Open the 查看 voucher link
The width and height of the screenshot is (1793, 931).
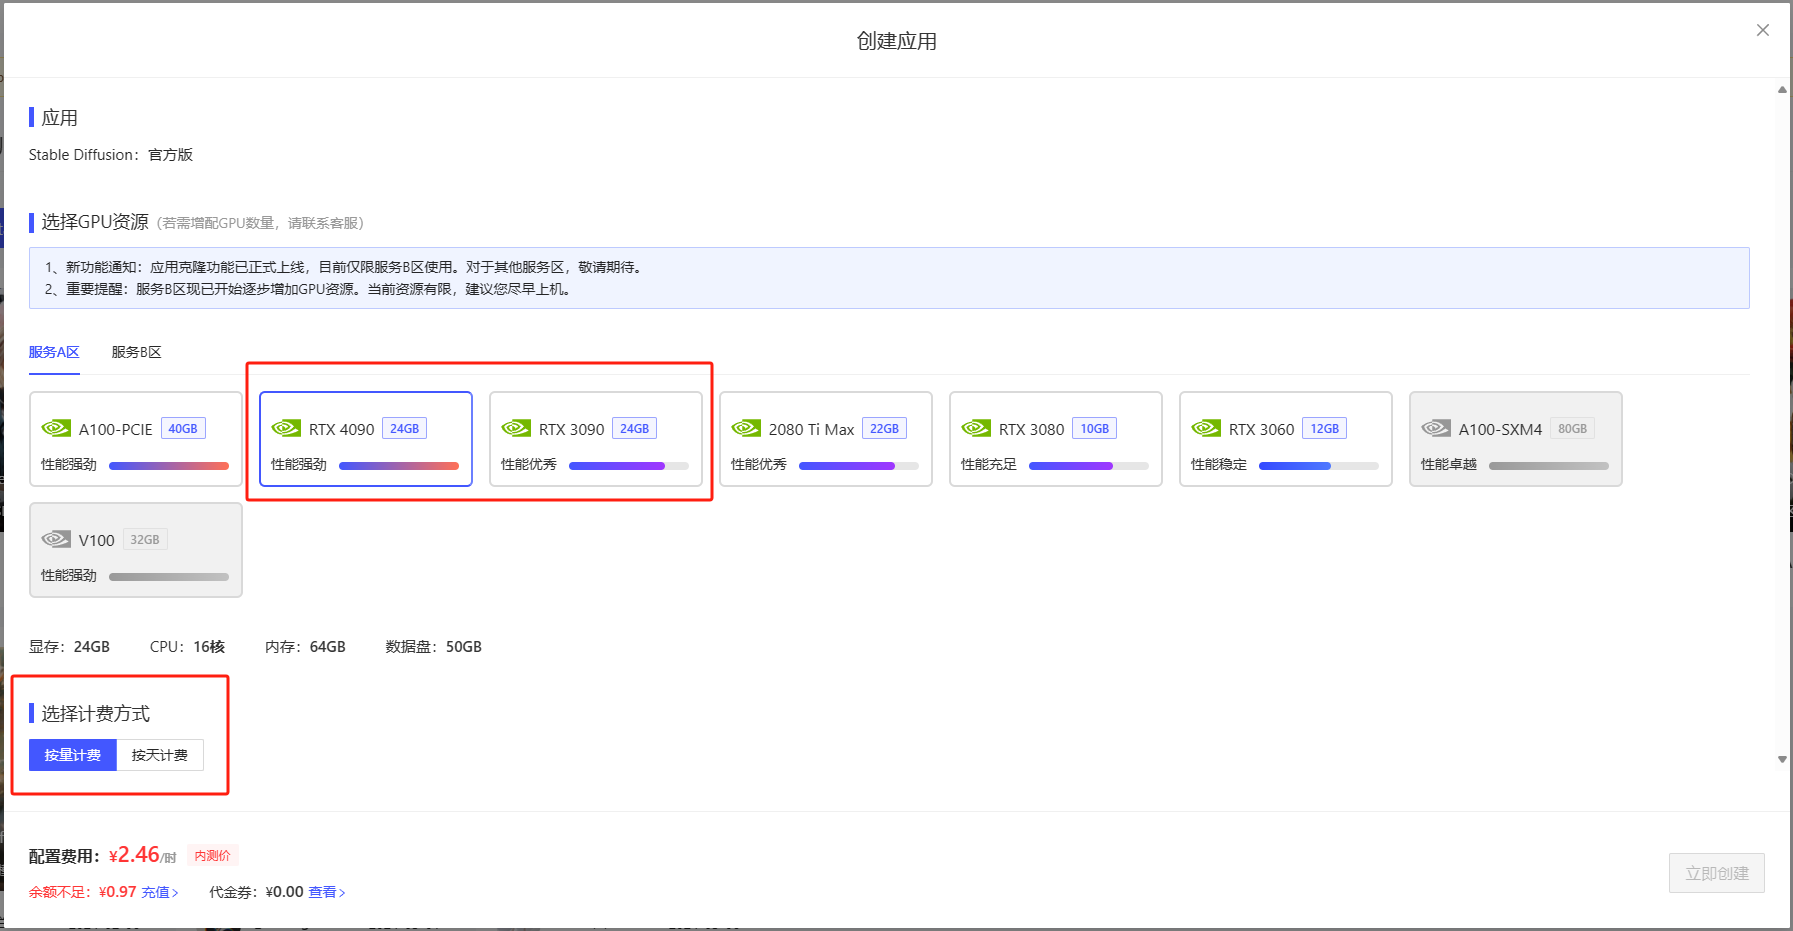coord(327,892)
